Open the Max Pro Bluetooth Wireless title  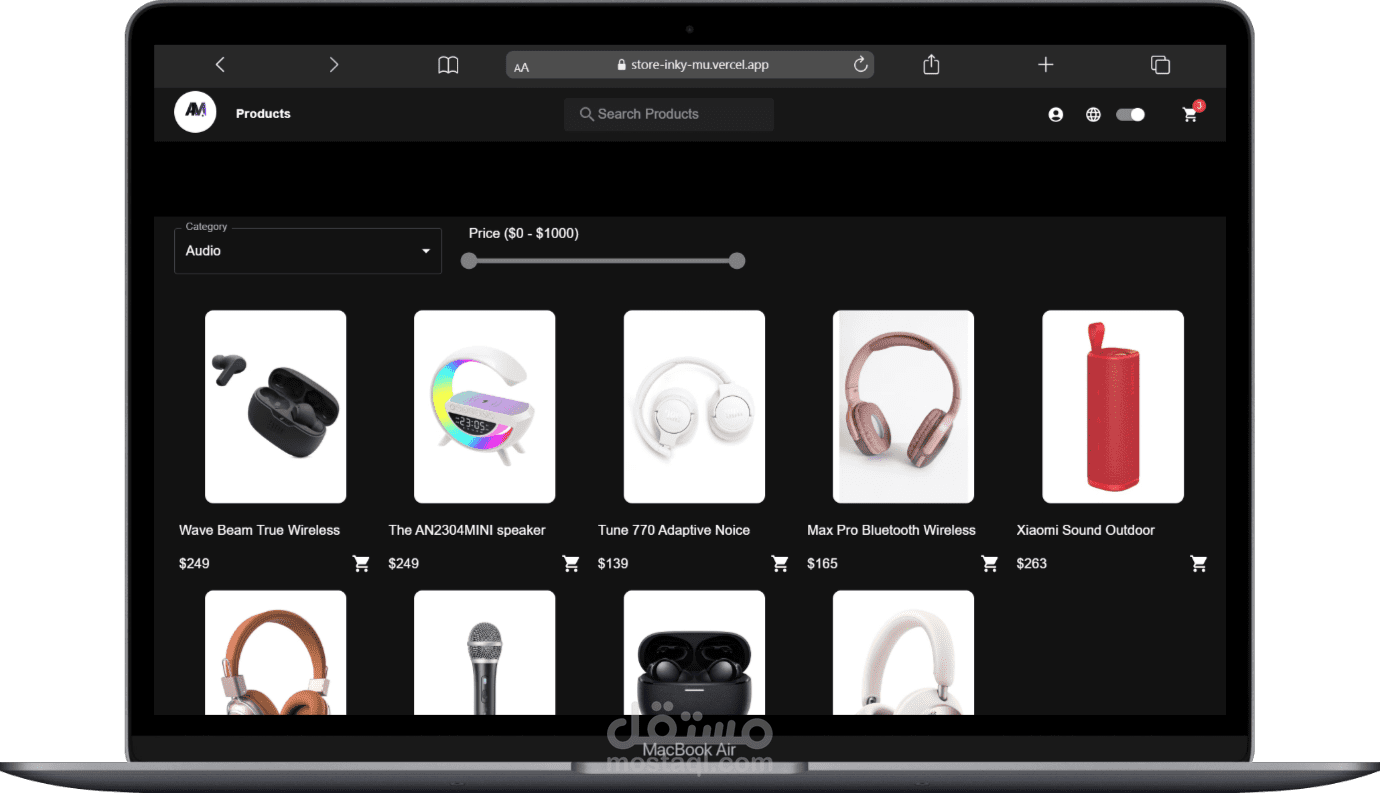(x=891, y=530)
